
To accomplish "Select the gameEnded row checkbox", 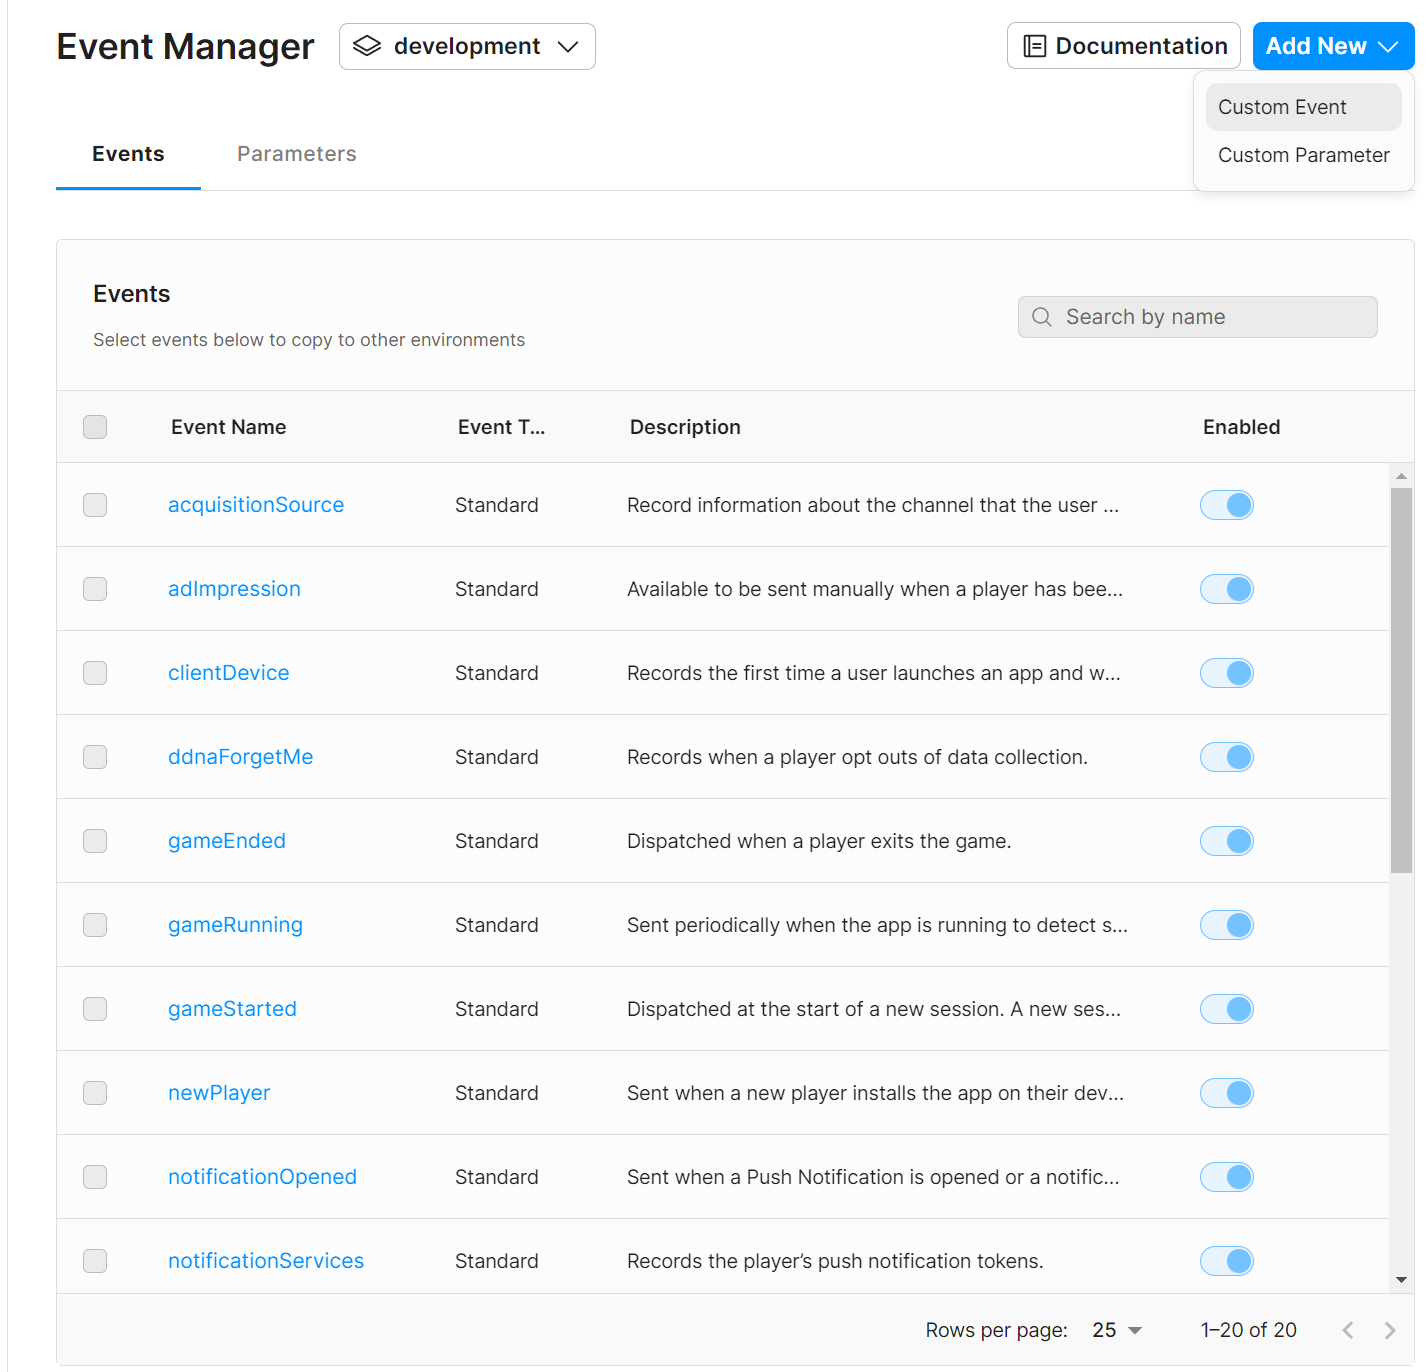I will pyautogui.click(x=95, y=841).
